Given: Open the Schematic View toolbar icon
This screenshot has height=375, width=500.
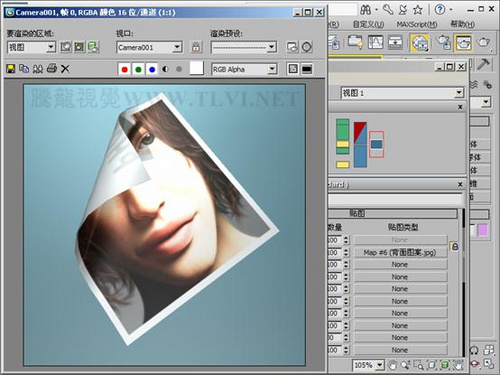Looking at the screenshot, I should click(x=395, y=42).
